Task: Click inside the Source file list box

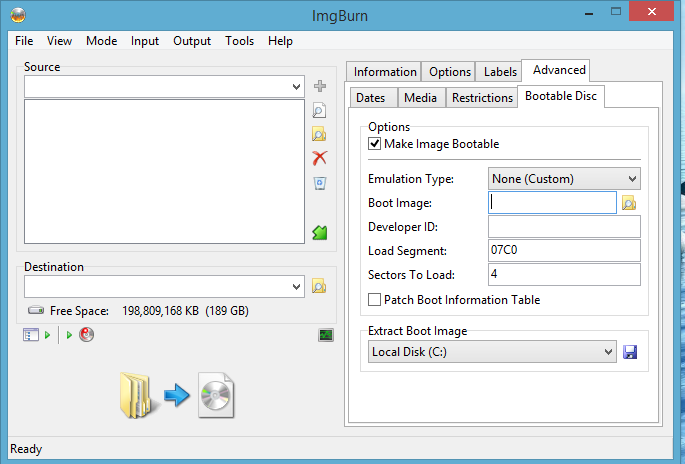Action: [164, 171]
